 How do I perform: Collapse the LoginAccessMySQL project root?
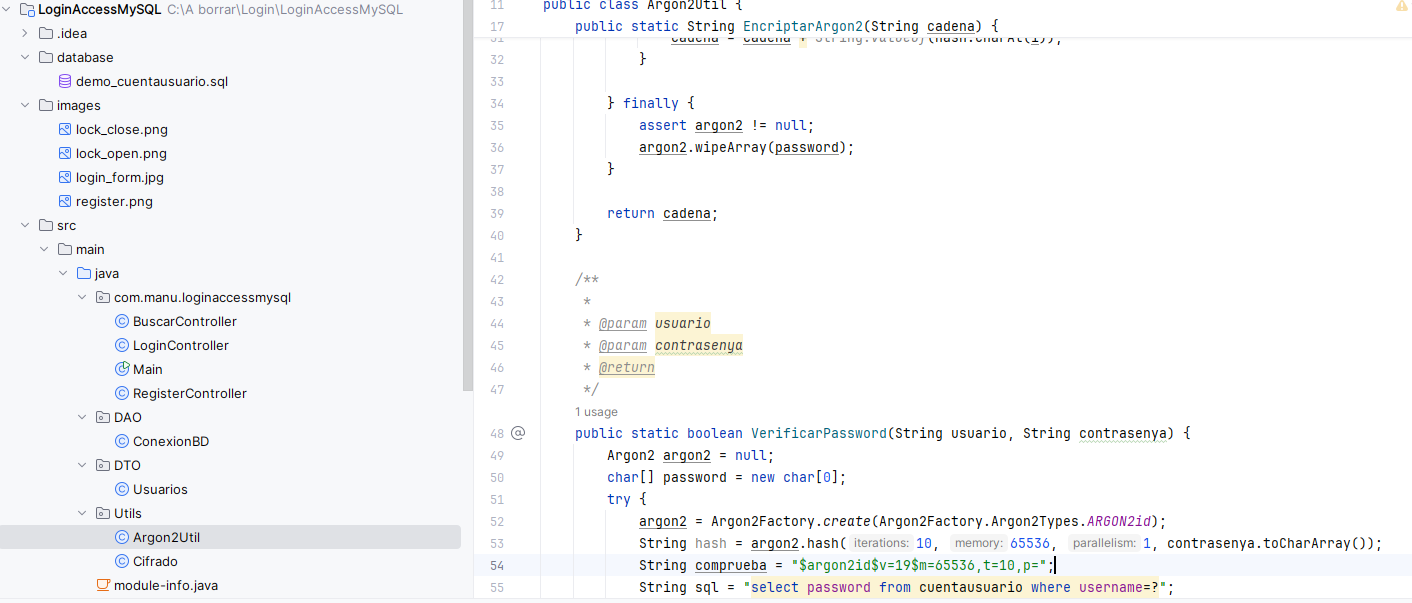pos(7,9)
